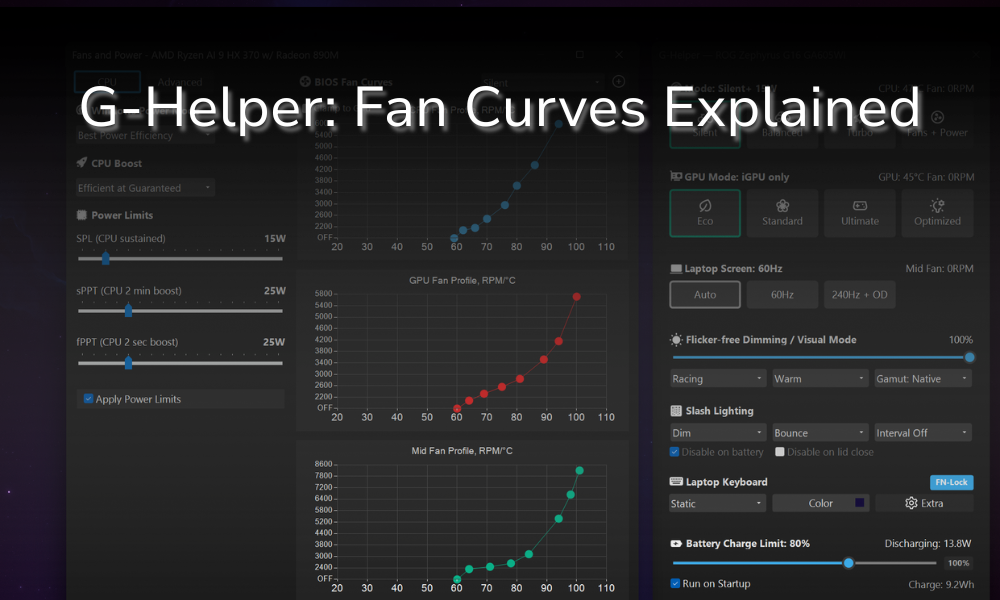Toggle Run on Startup checkbox

675,583
